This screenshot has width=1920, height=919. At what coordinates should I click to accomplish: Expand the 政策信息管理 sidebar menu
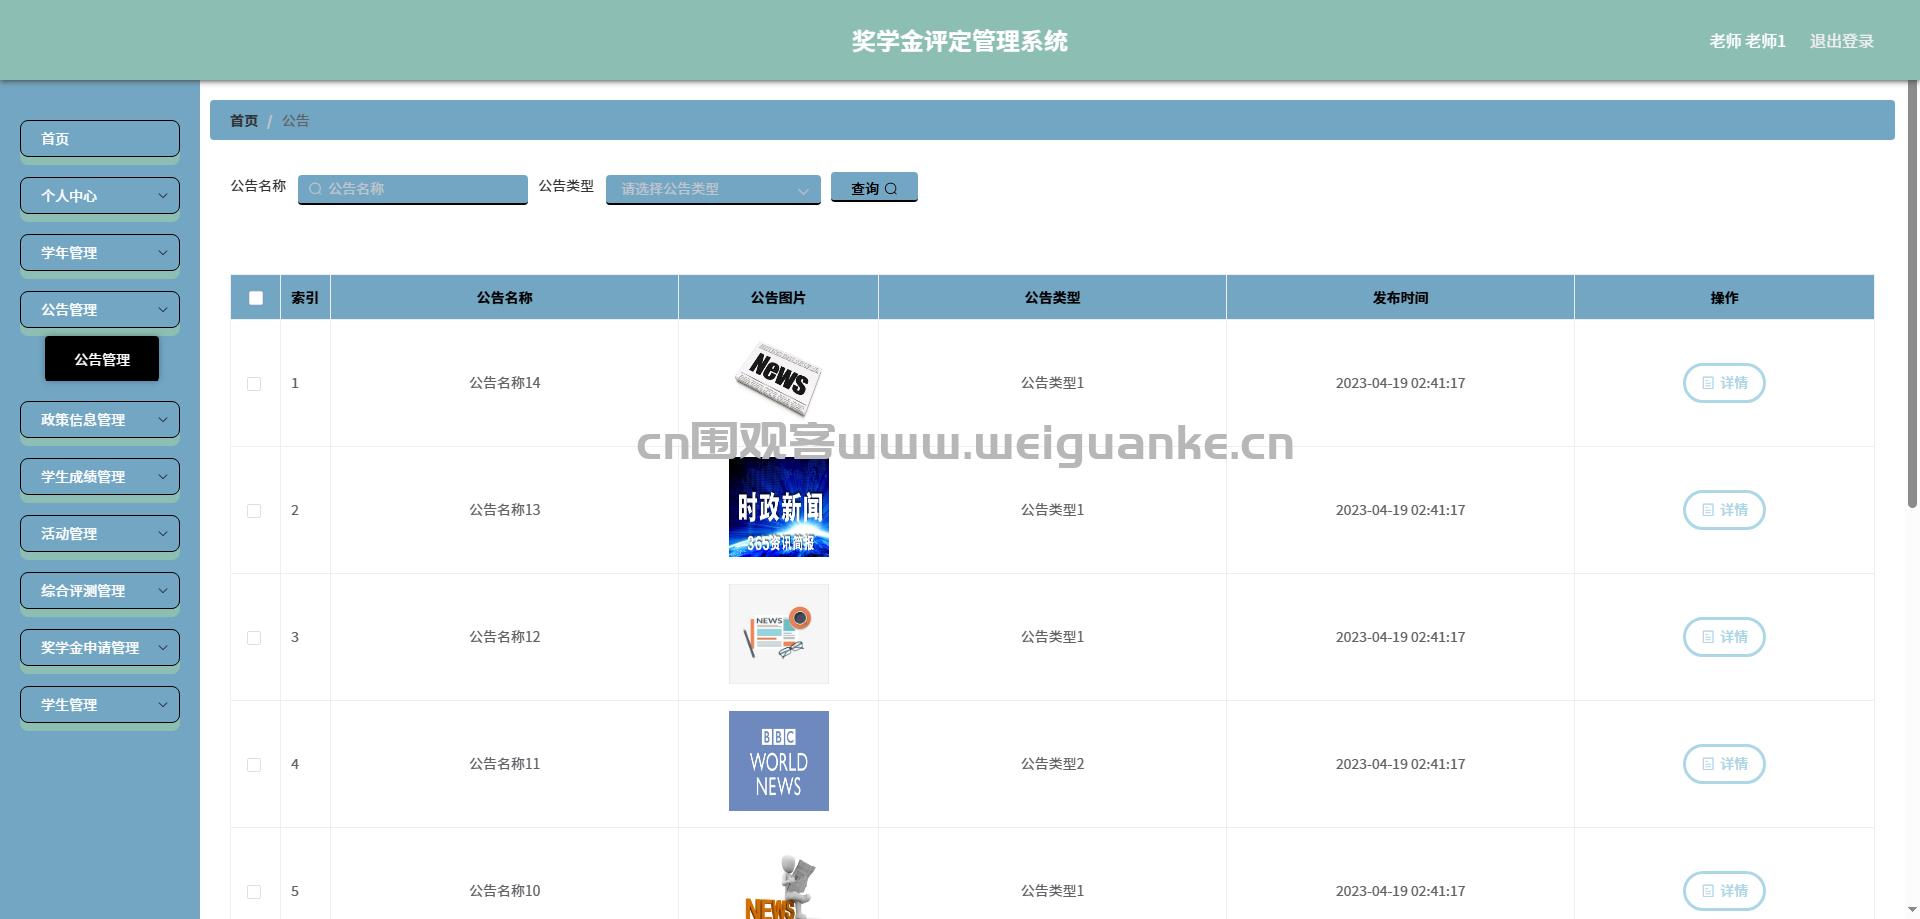coord(100,420)
